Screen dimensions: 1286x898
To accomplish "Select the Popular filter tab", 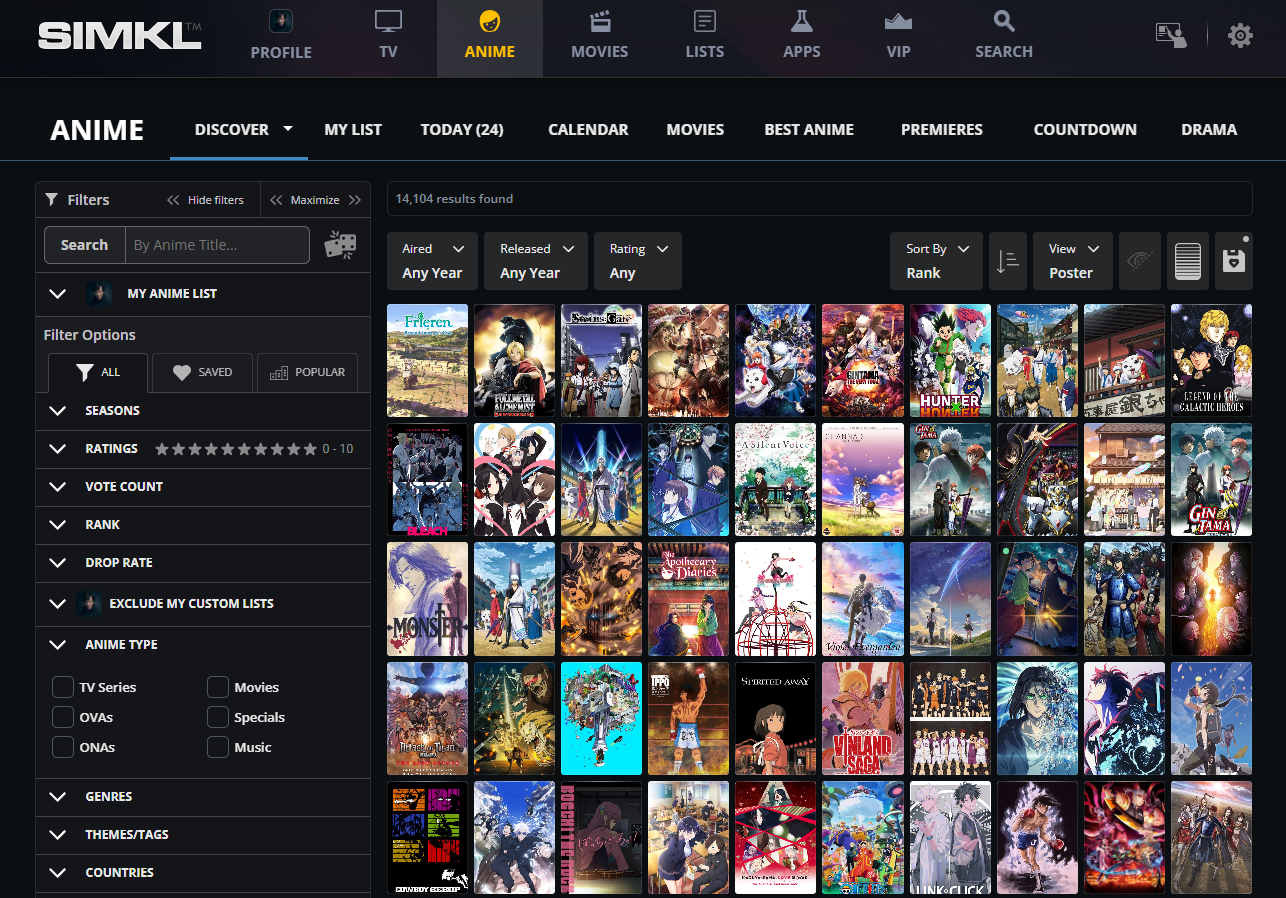I will [x=307, y=372].
